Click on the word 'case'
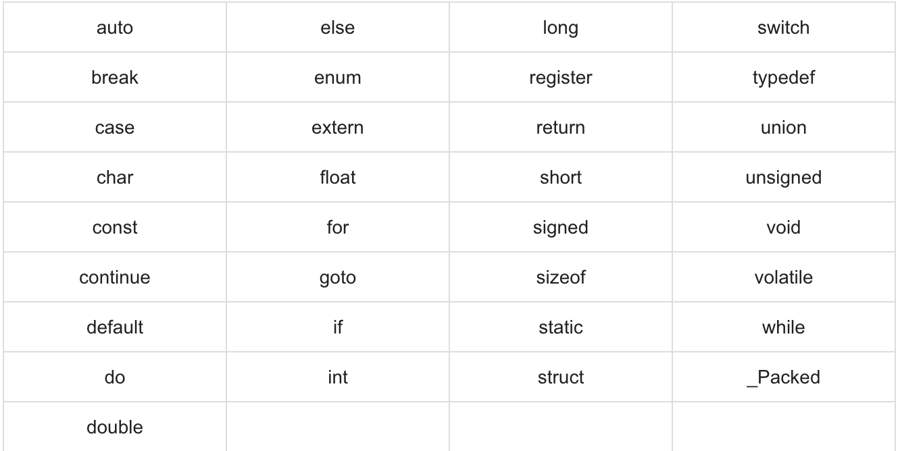 pyautogui.click(x=115, y=128)
